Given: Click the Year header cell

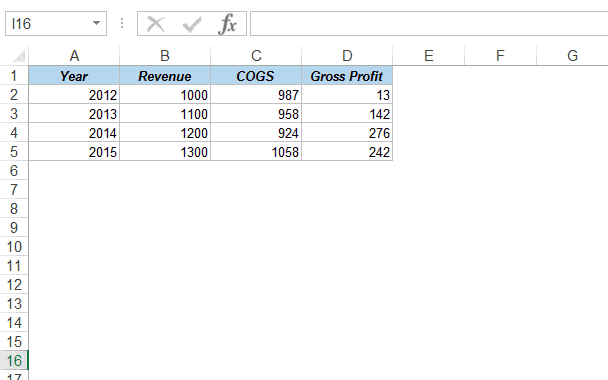Looking at the screenshot, I should 74,76.
